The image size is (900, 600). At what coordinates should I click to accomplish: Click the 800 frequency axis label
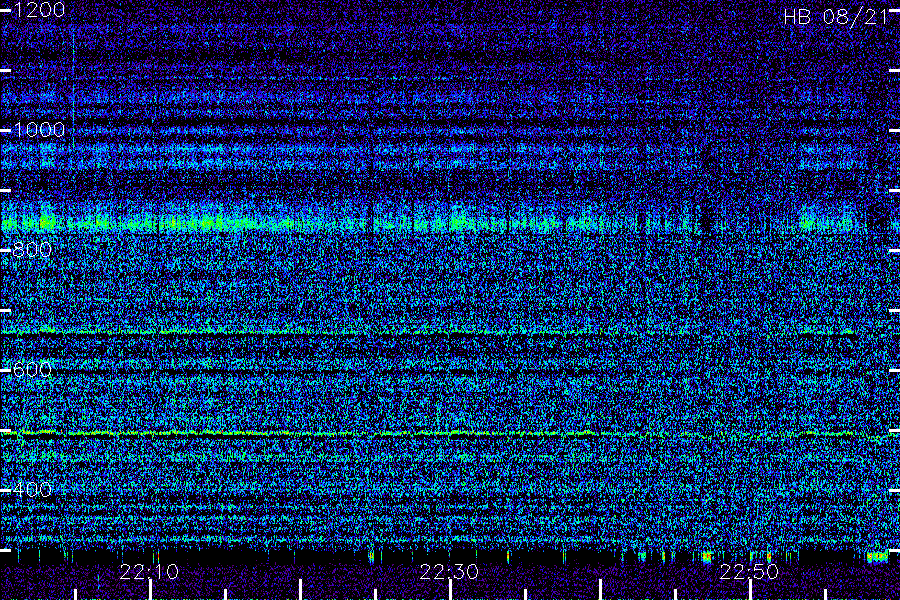tap(32, 250)
